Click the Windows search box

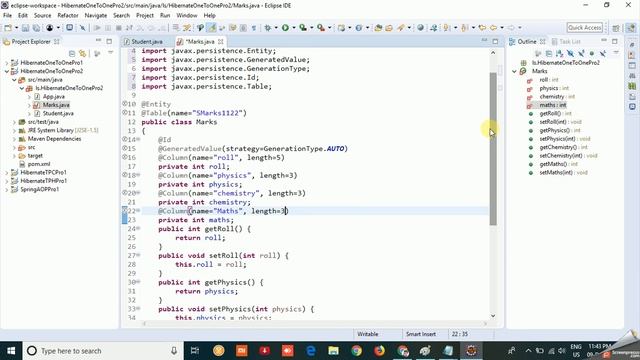tap(102, 351)
